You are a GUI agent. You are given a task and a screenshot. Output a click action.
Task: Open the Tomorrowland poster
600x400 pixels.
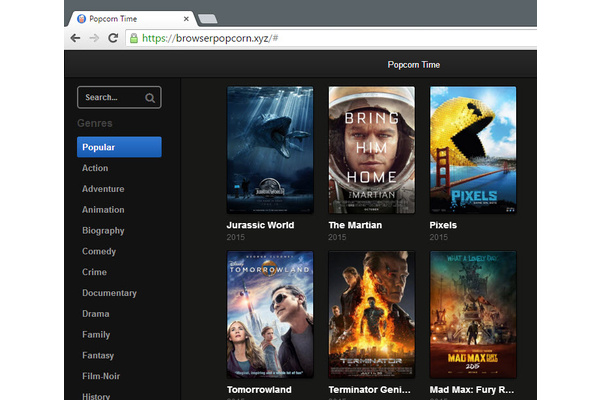coord(270,315)
